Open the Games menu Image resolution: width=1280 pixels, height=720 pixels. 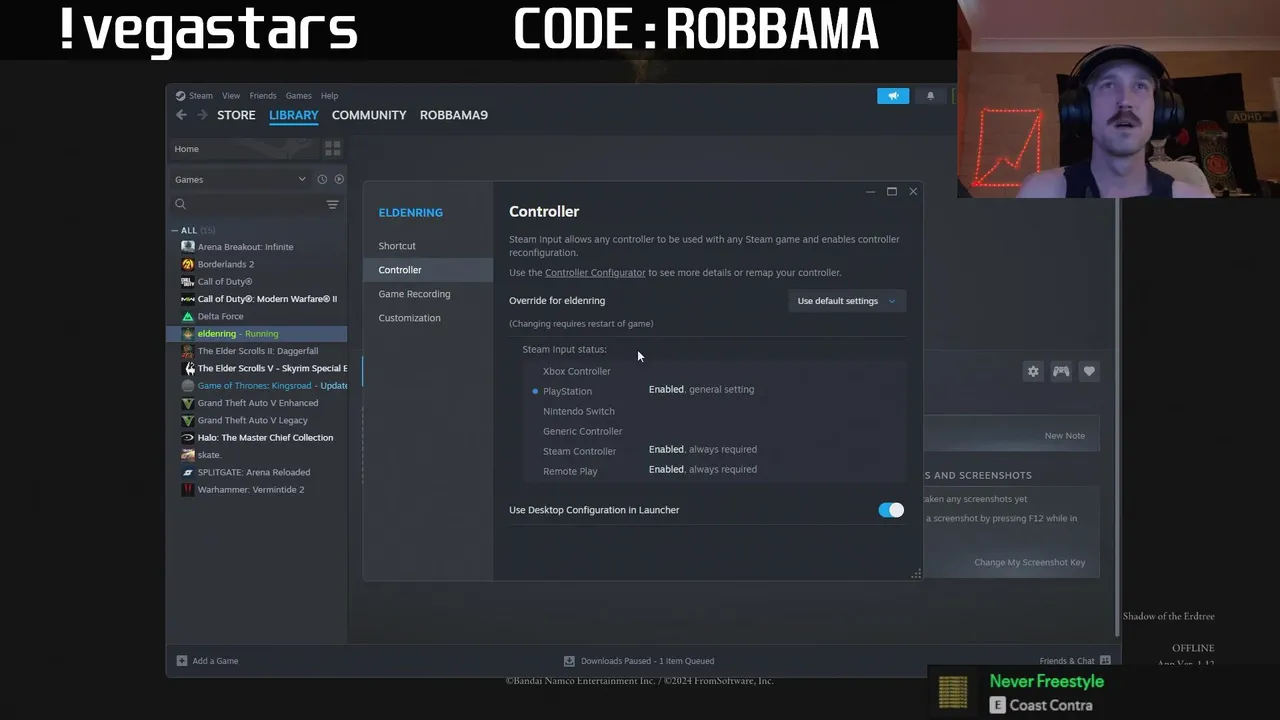point(298,96)
